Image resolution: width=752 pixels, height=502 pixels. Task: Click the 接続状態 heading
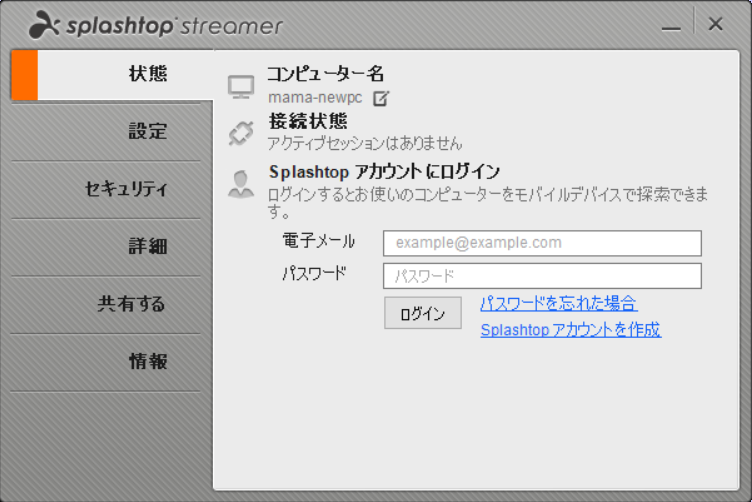[x=308, y=121]
